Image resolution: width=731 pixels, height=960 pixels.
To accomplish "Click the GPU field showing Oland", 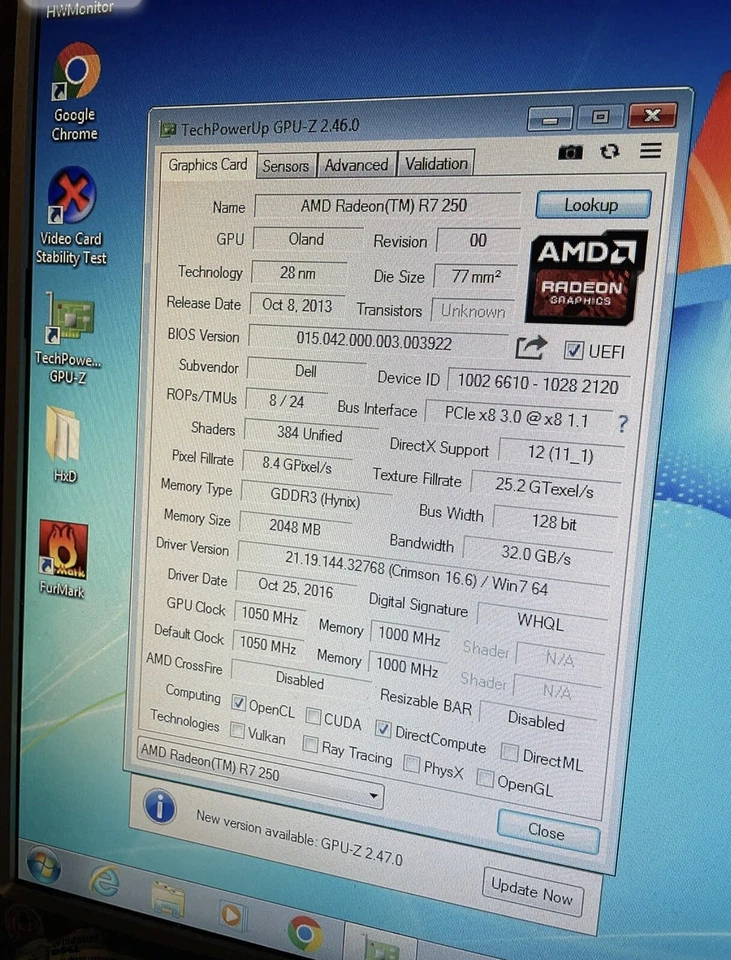I will point(307,239).
